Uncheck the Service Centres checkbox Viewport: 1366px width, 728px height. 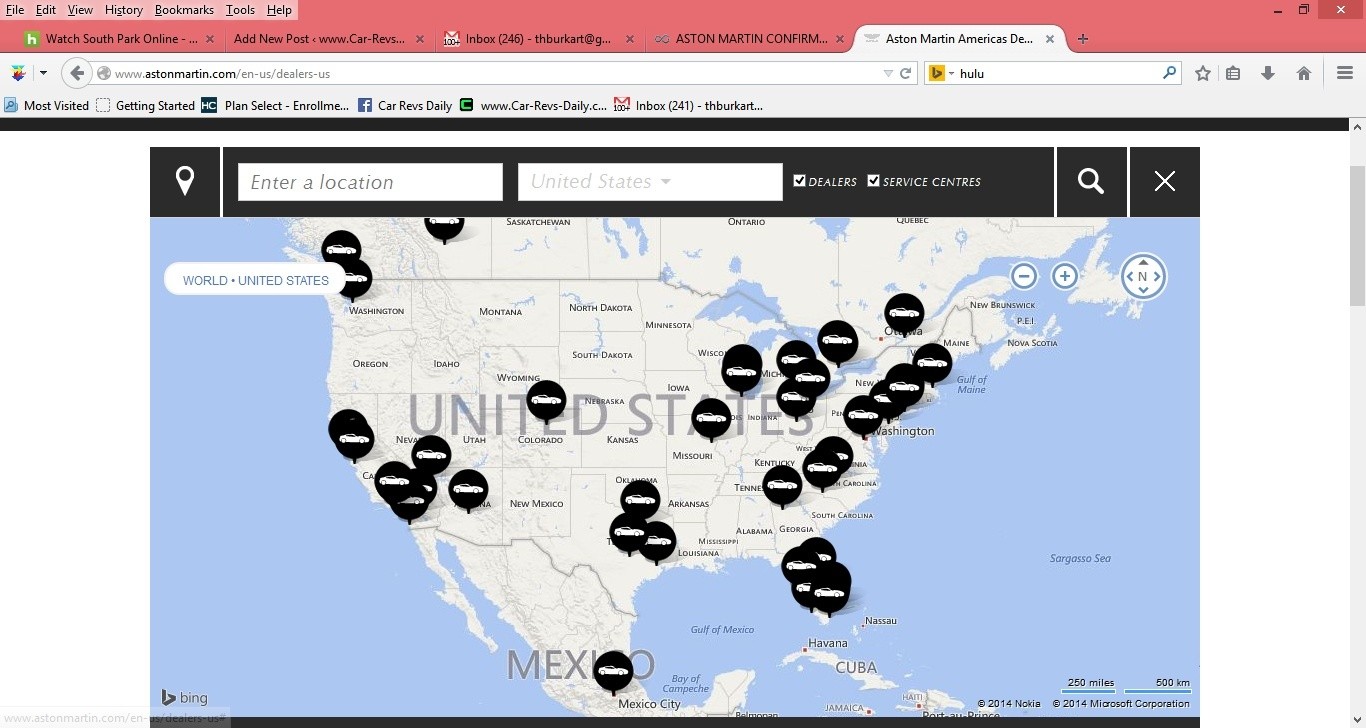[x=873, y=180]
